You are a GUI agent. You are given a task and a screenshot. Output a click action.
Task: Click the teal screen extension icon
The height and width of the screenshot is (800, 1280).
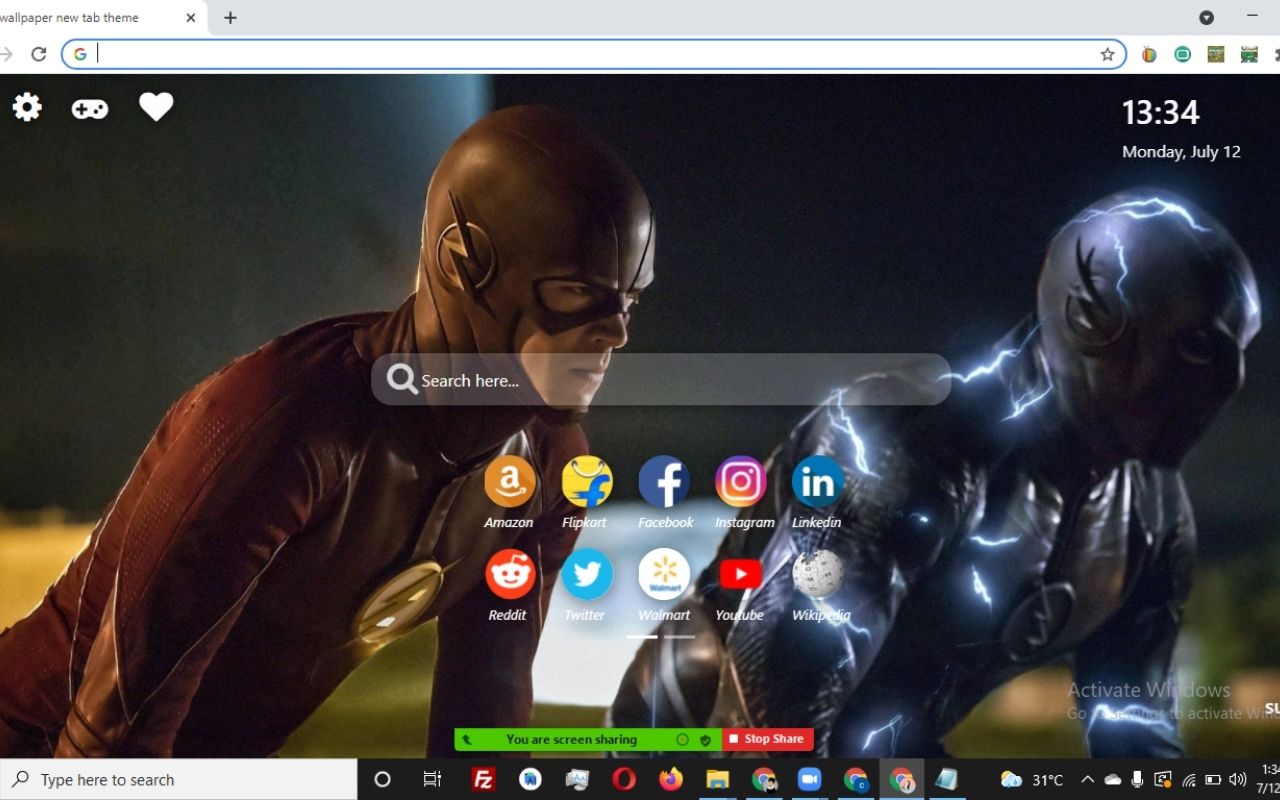pyautogui.click(x=1182, y=54)
